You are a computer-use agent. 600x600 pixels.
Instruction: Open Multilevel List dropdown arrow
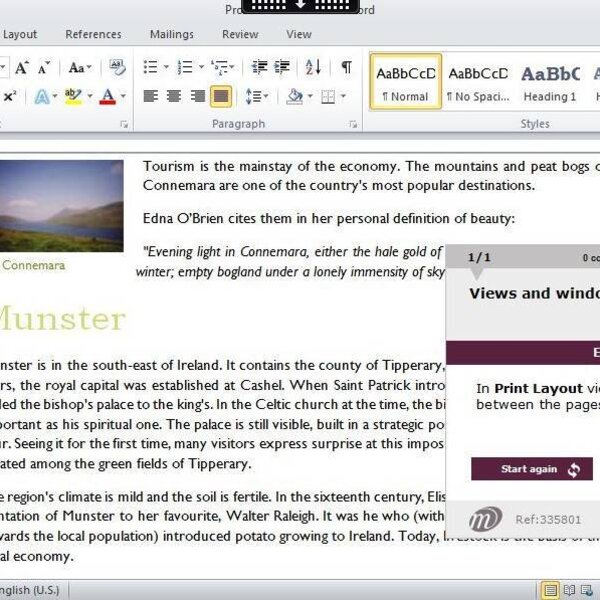point(232,67)
